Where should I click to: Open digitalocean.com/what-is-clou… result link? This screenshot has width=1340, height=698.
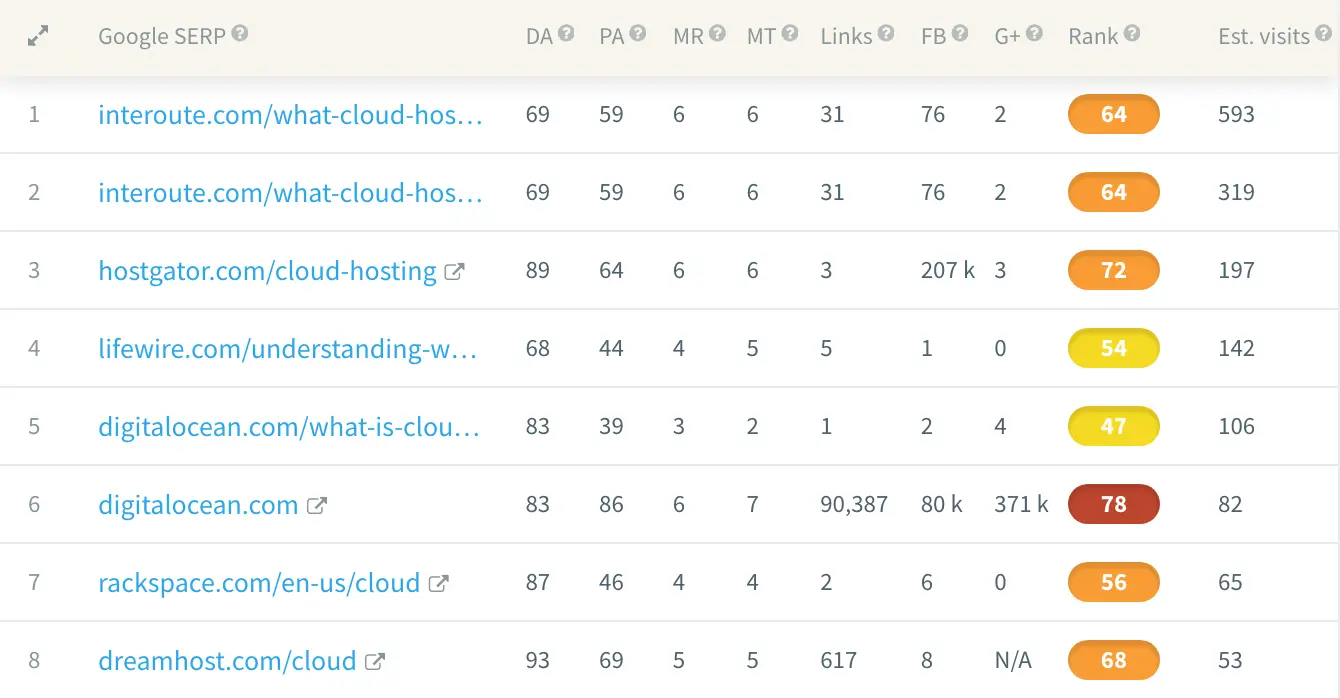click(x=290, y=426)
